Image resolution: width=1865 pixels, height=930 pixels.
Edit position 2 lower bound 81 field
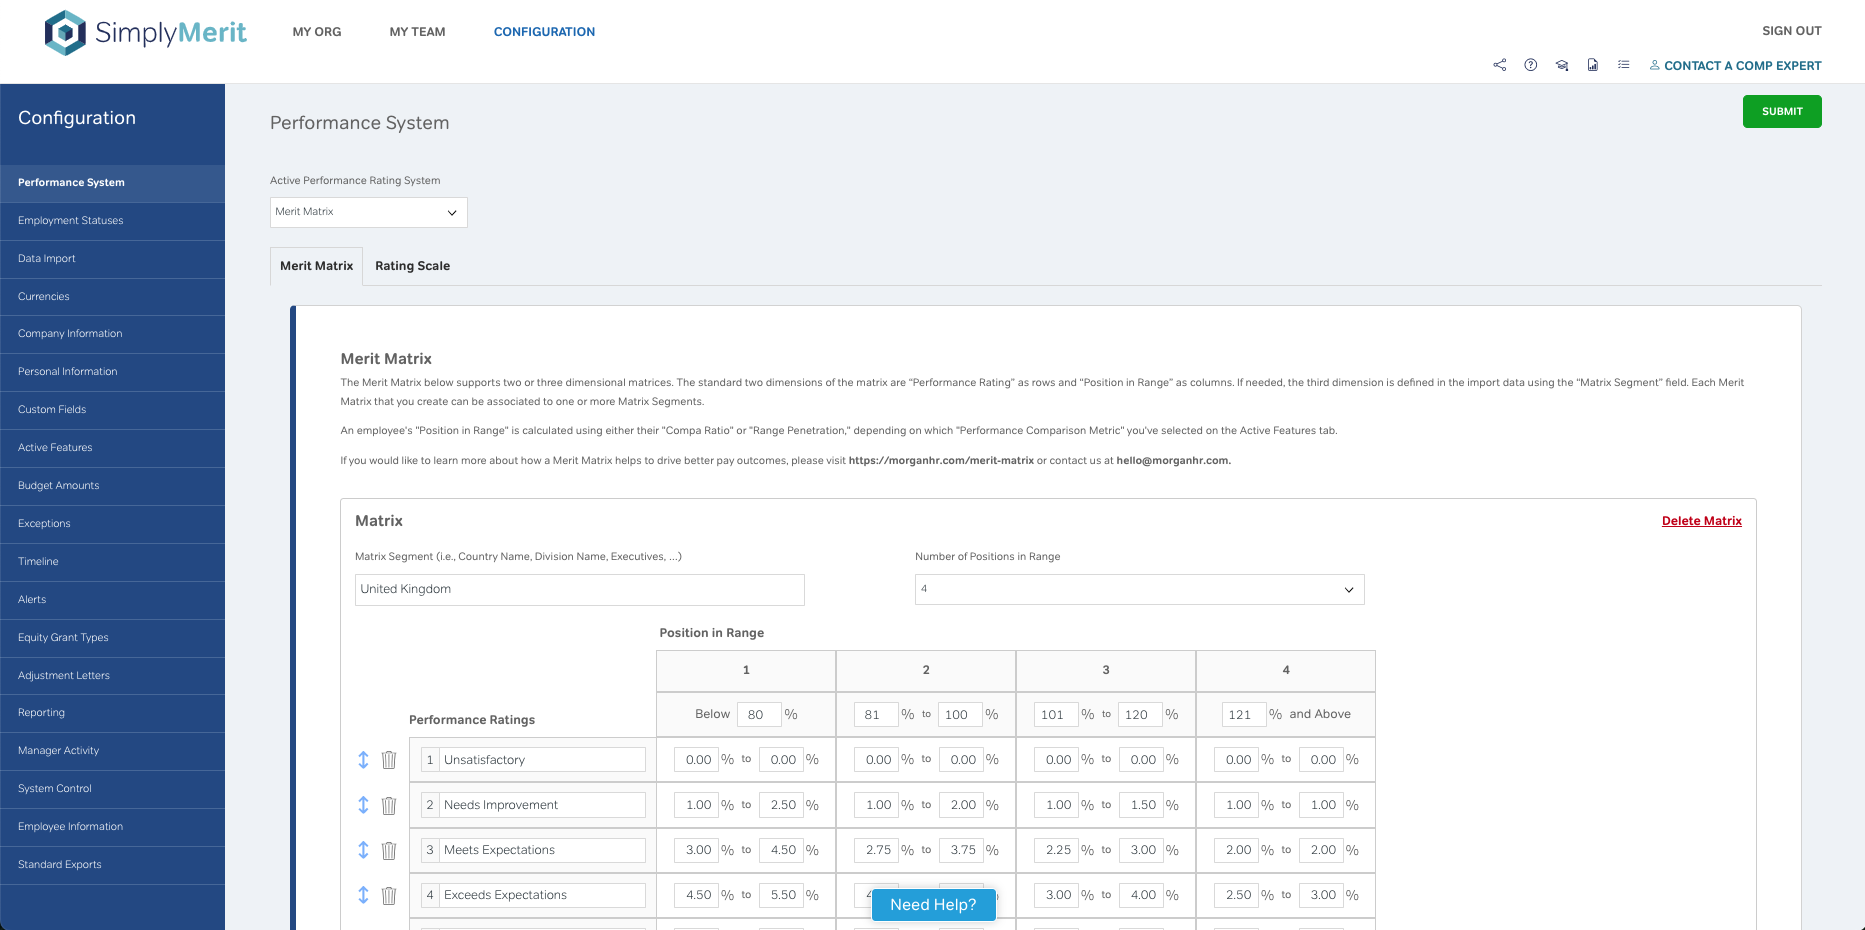[876, 715]
